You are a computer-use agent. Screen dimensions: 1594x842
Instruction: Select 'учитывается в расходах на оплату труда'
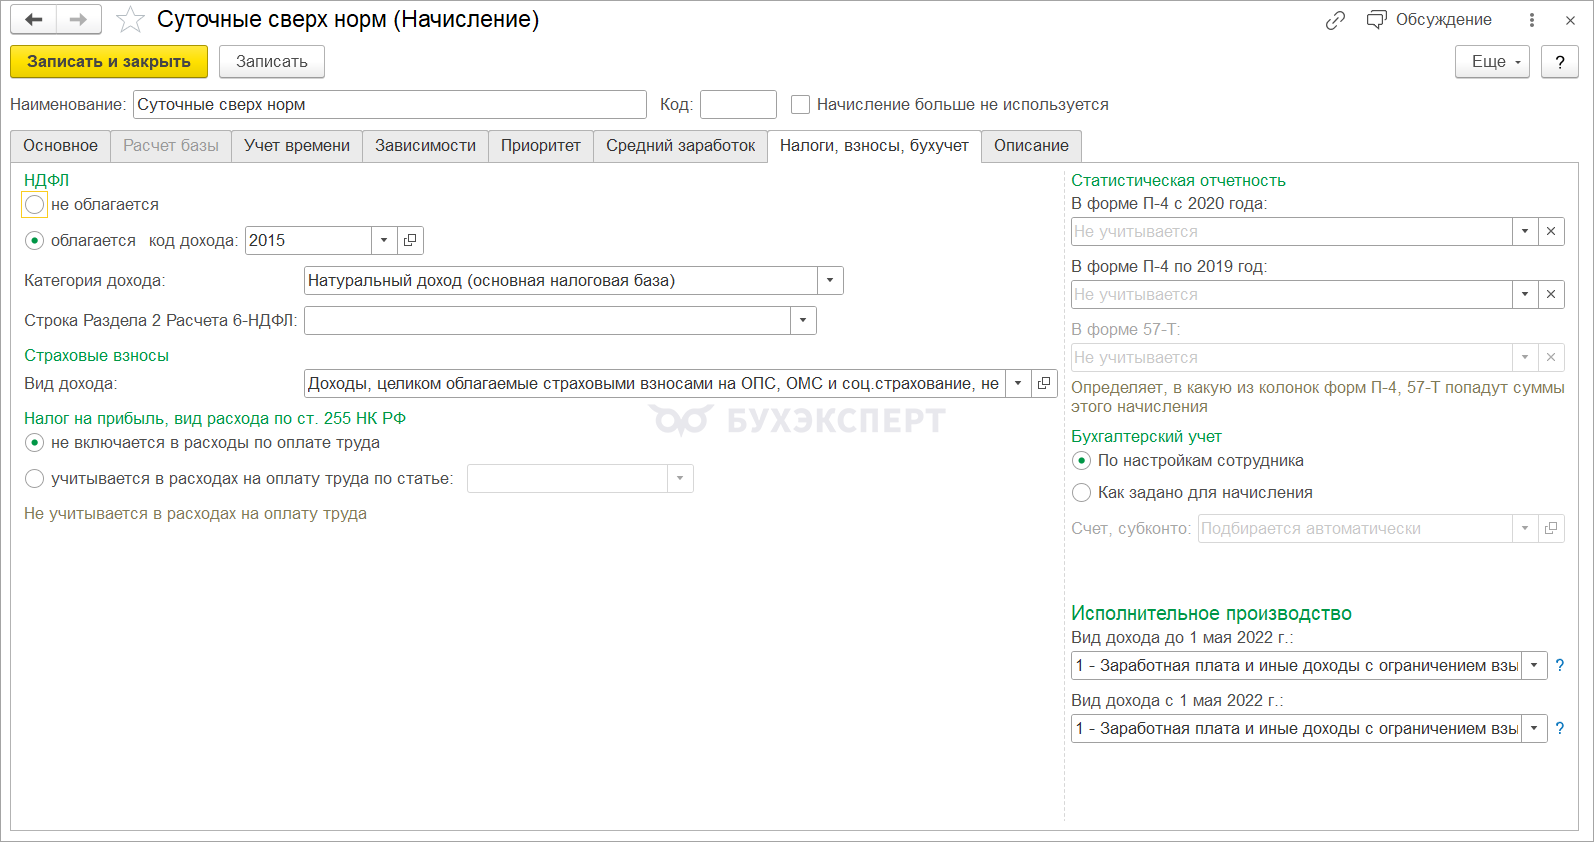[x=35, y=479]
